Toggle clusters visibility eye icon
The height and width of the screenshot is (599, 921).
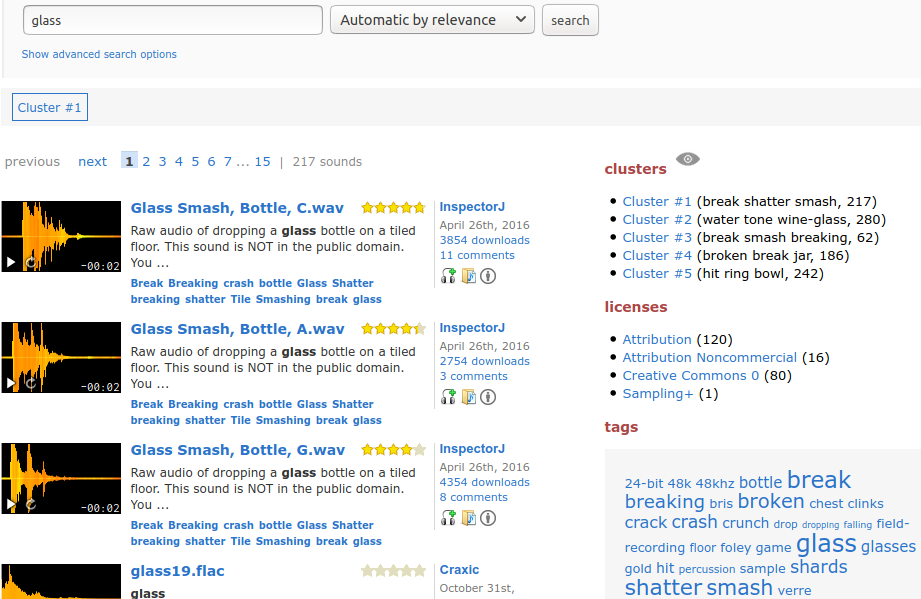click(x=688, y=159)
